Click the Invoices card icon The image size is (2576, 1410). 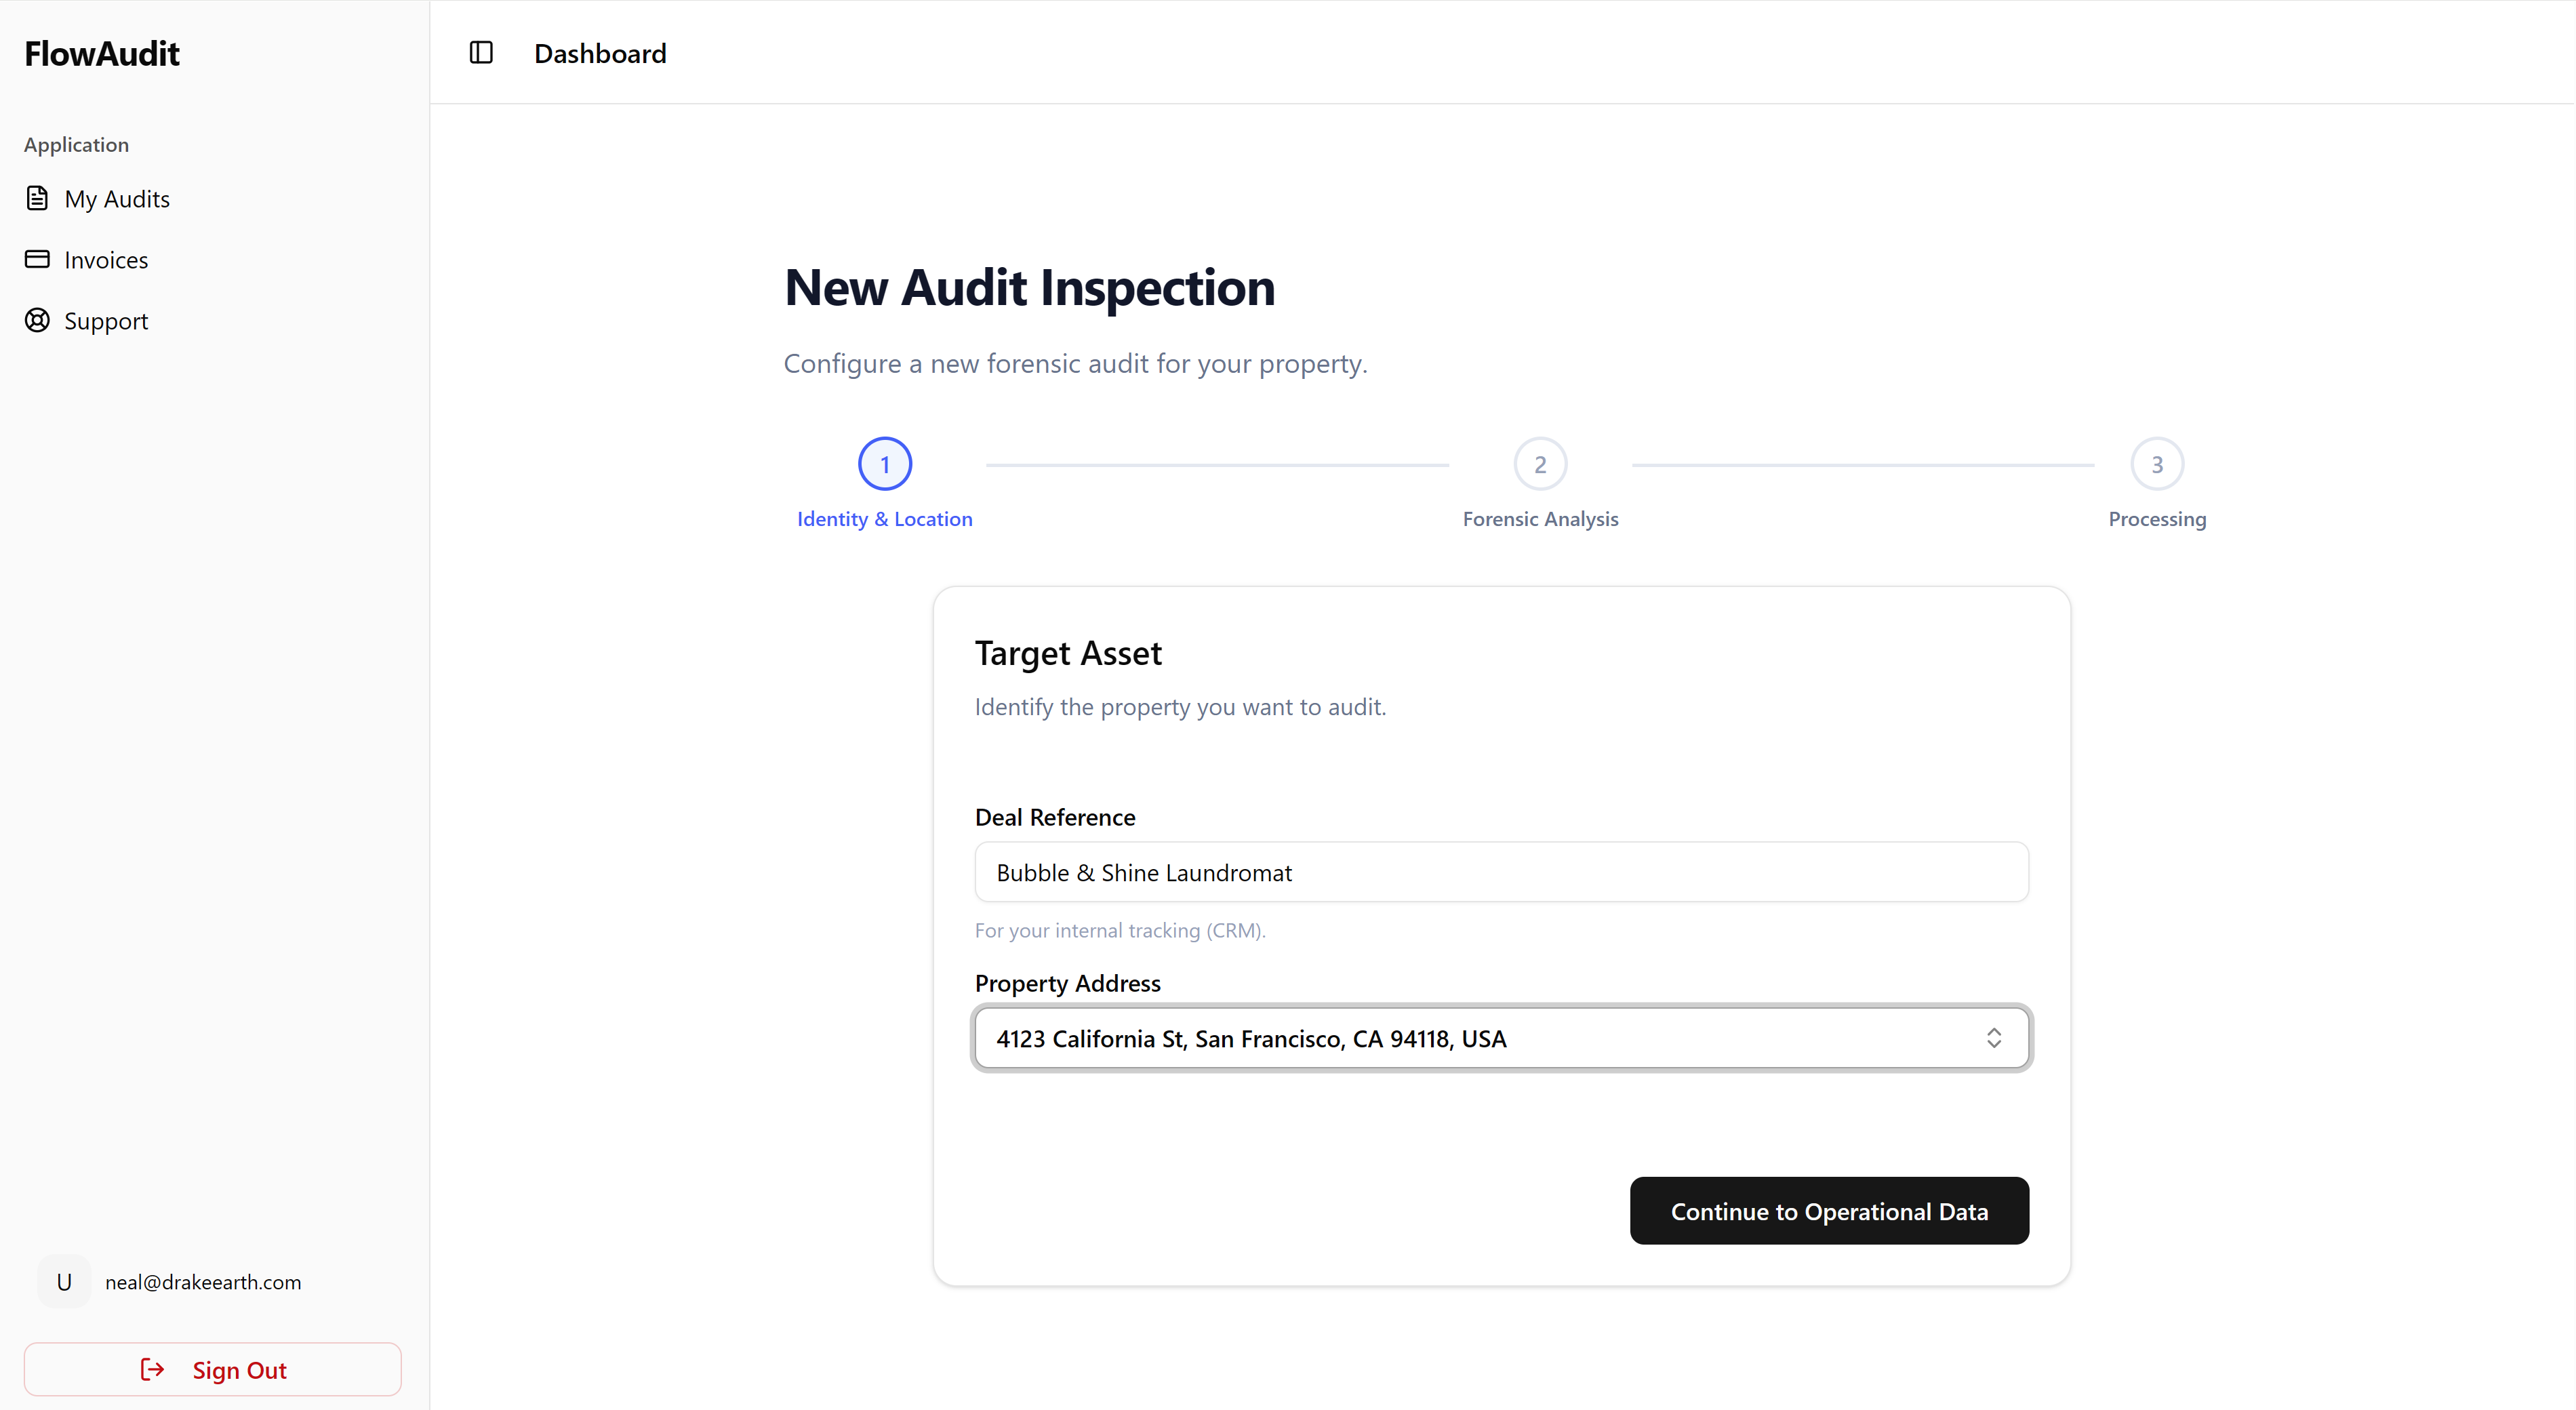click(x=37, y=259)
